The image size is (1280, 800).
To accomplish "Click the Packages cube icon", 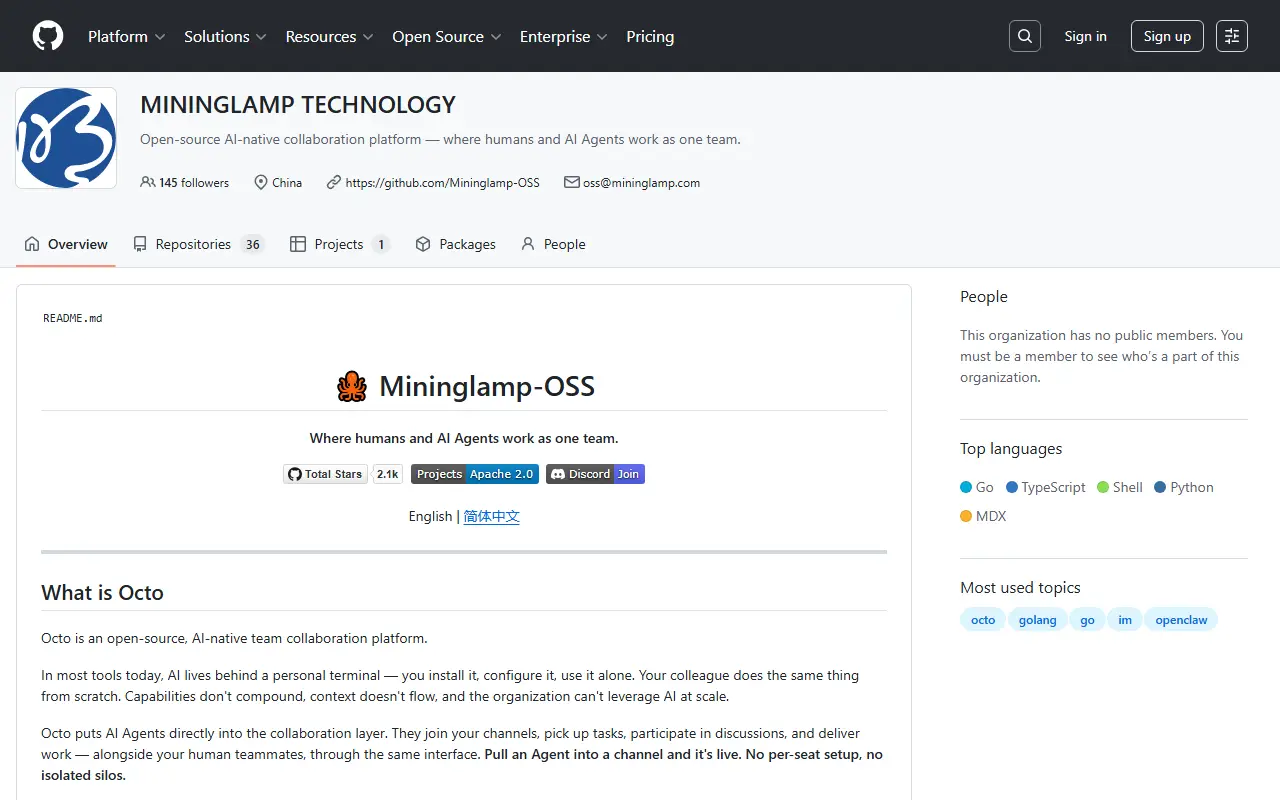I will click(x=423, y=244).
